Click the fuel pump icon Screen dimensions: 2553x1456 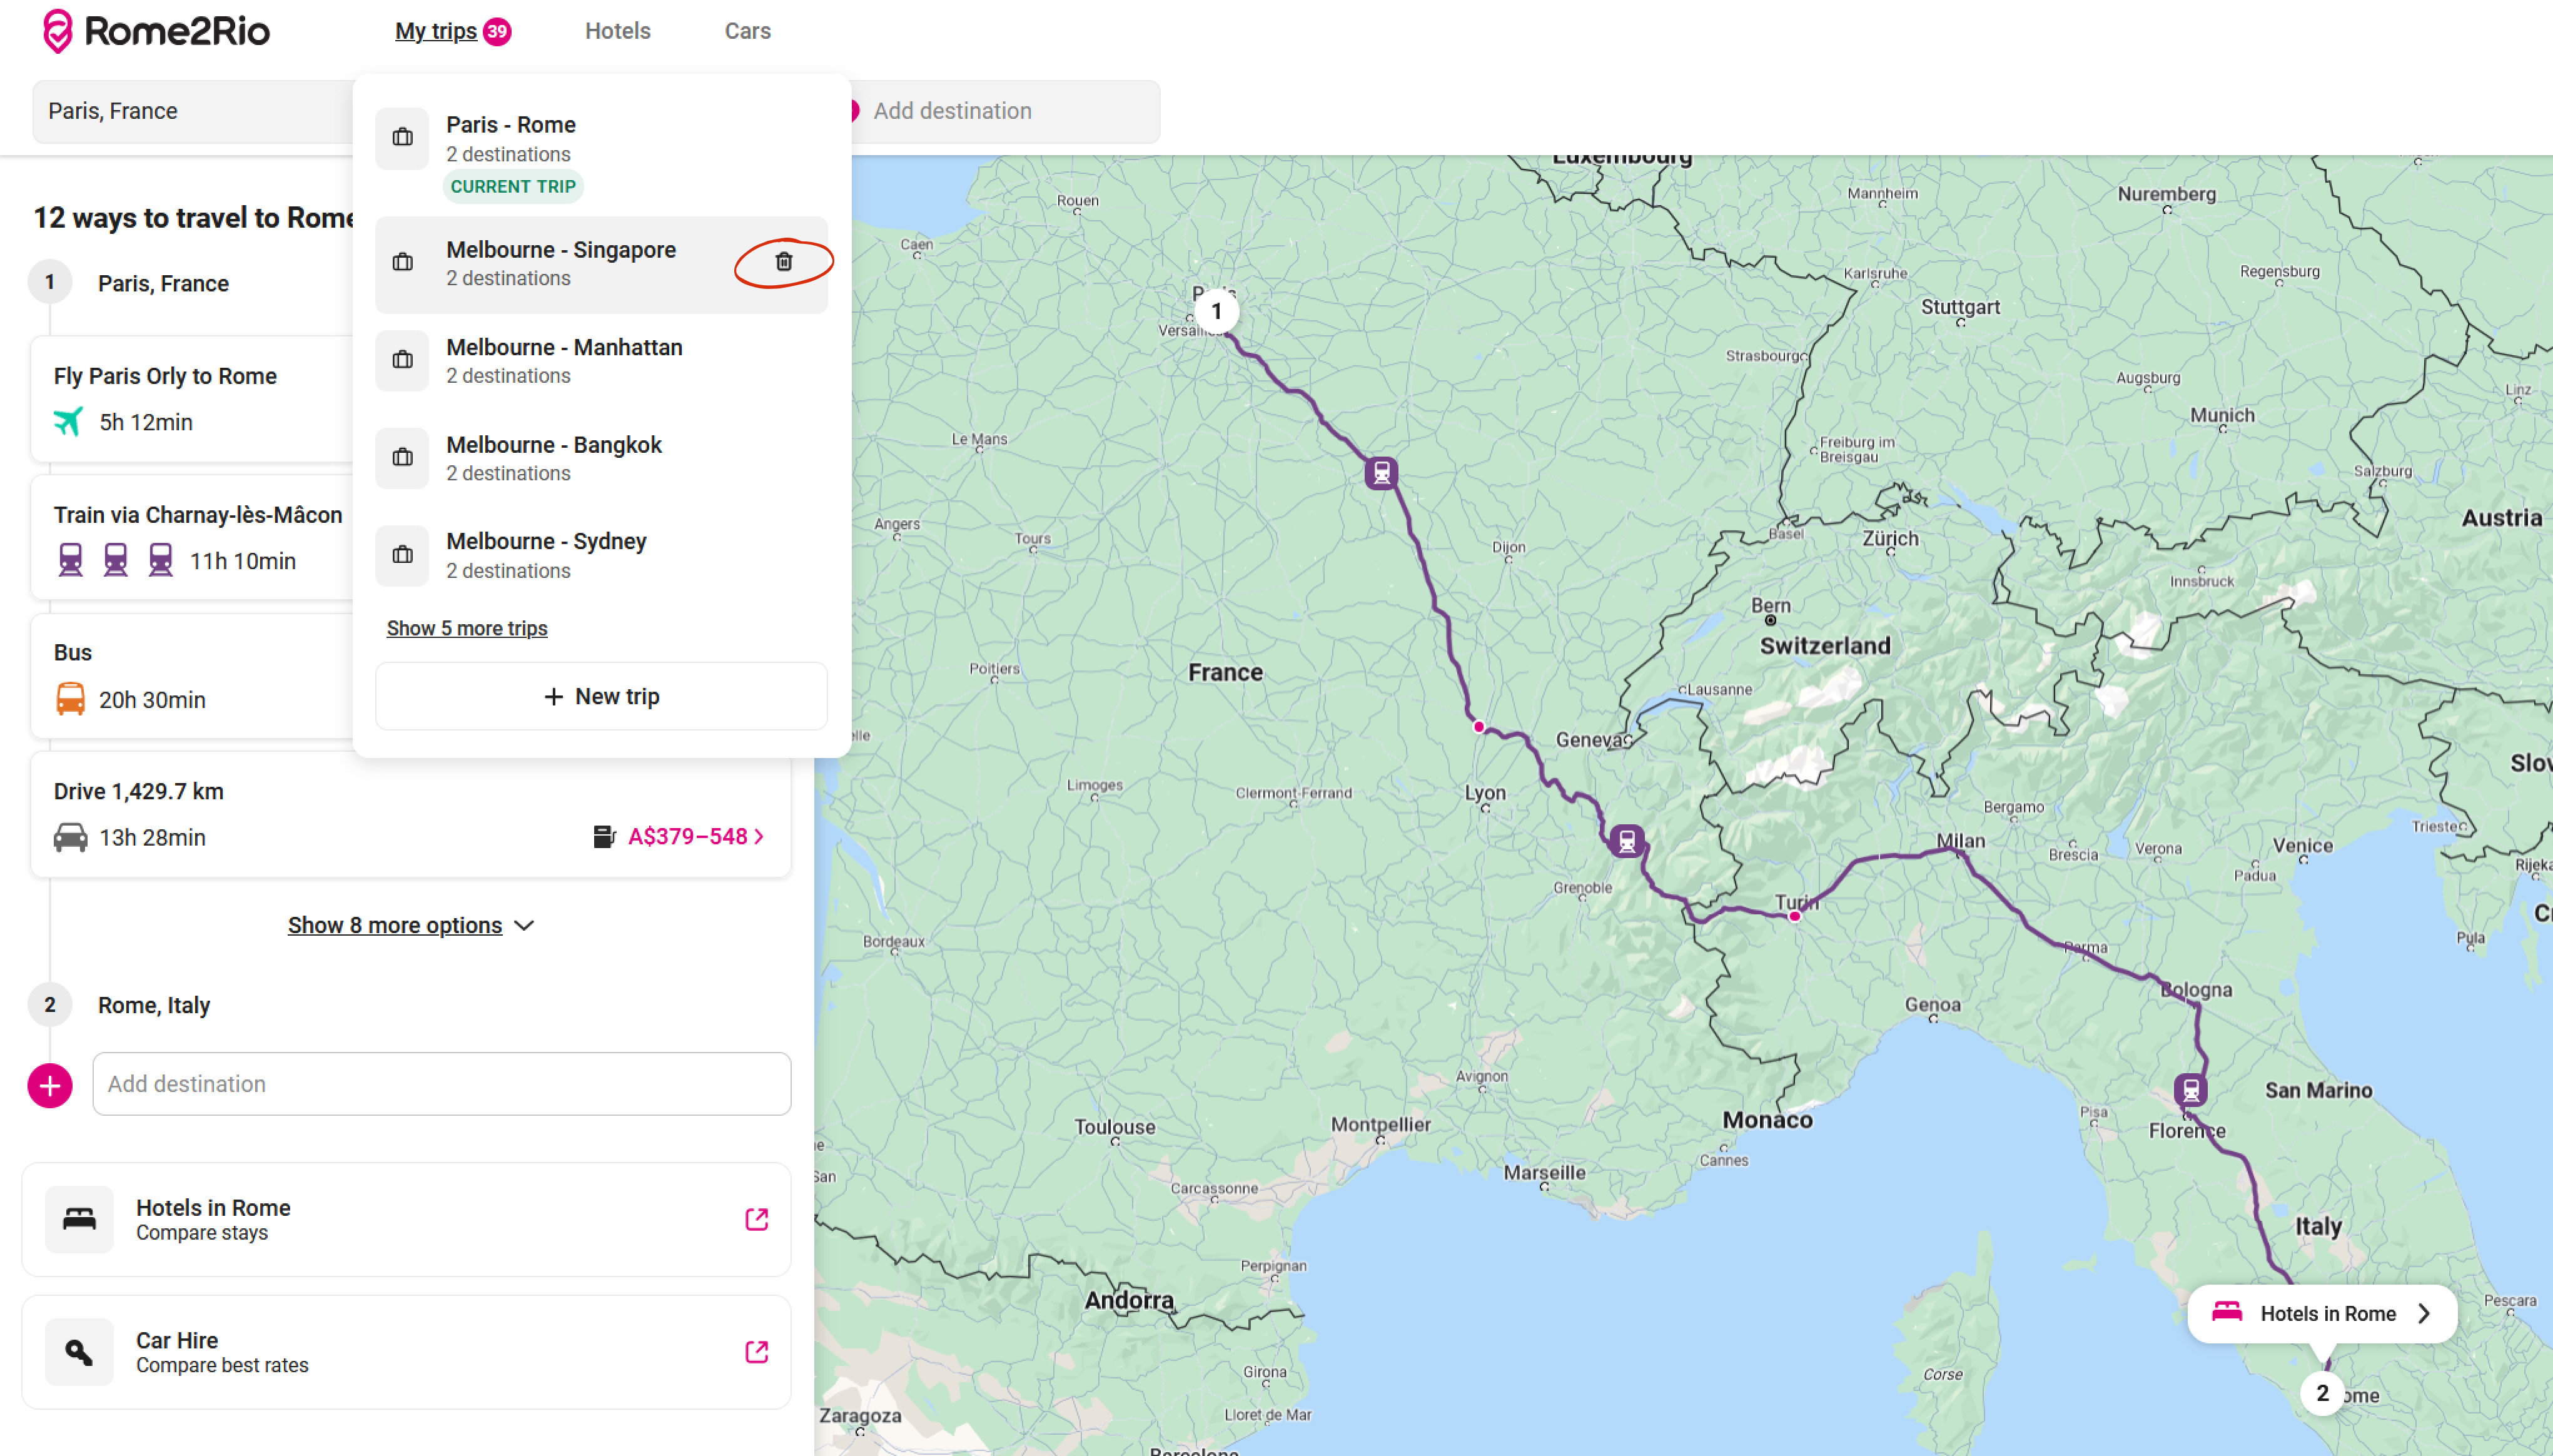coord(604,836)
